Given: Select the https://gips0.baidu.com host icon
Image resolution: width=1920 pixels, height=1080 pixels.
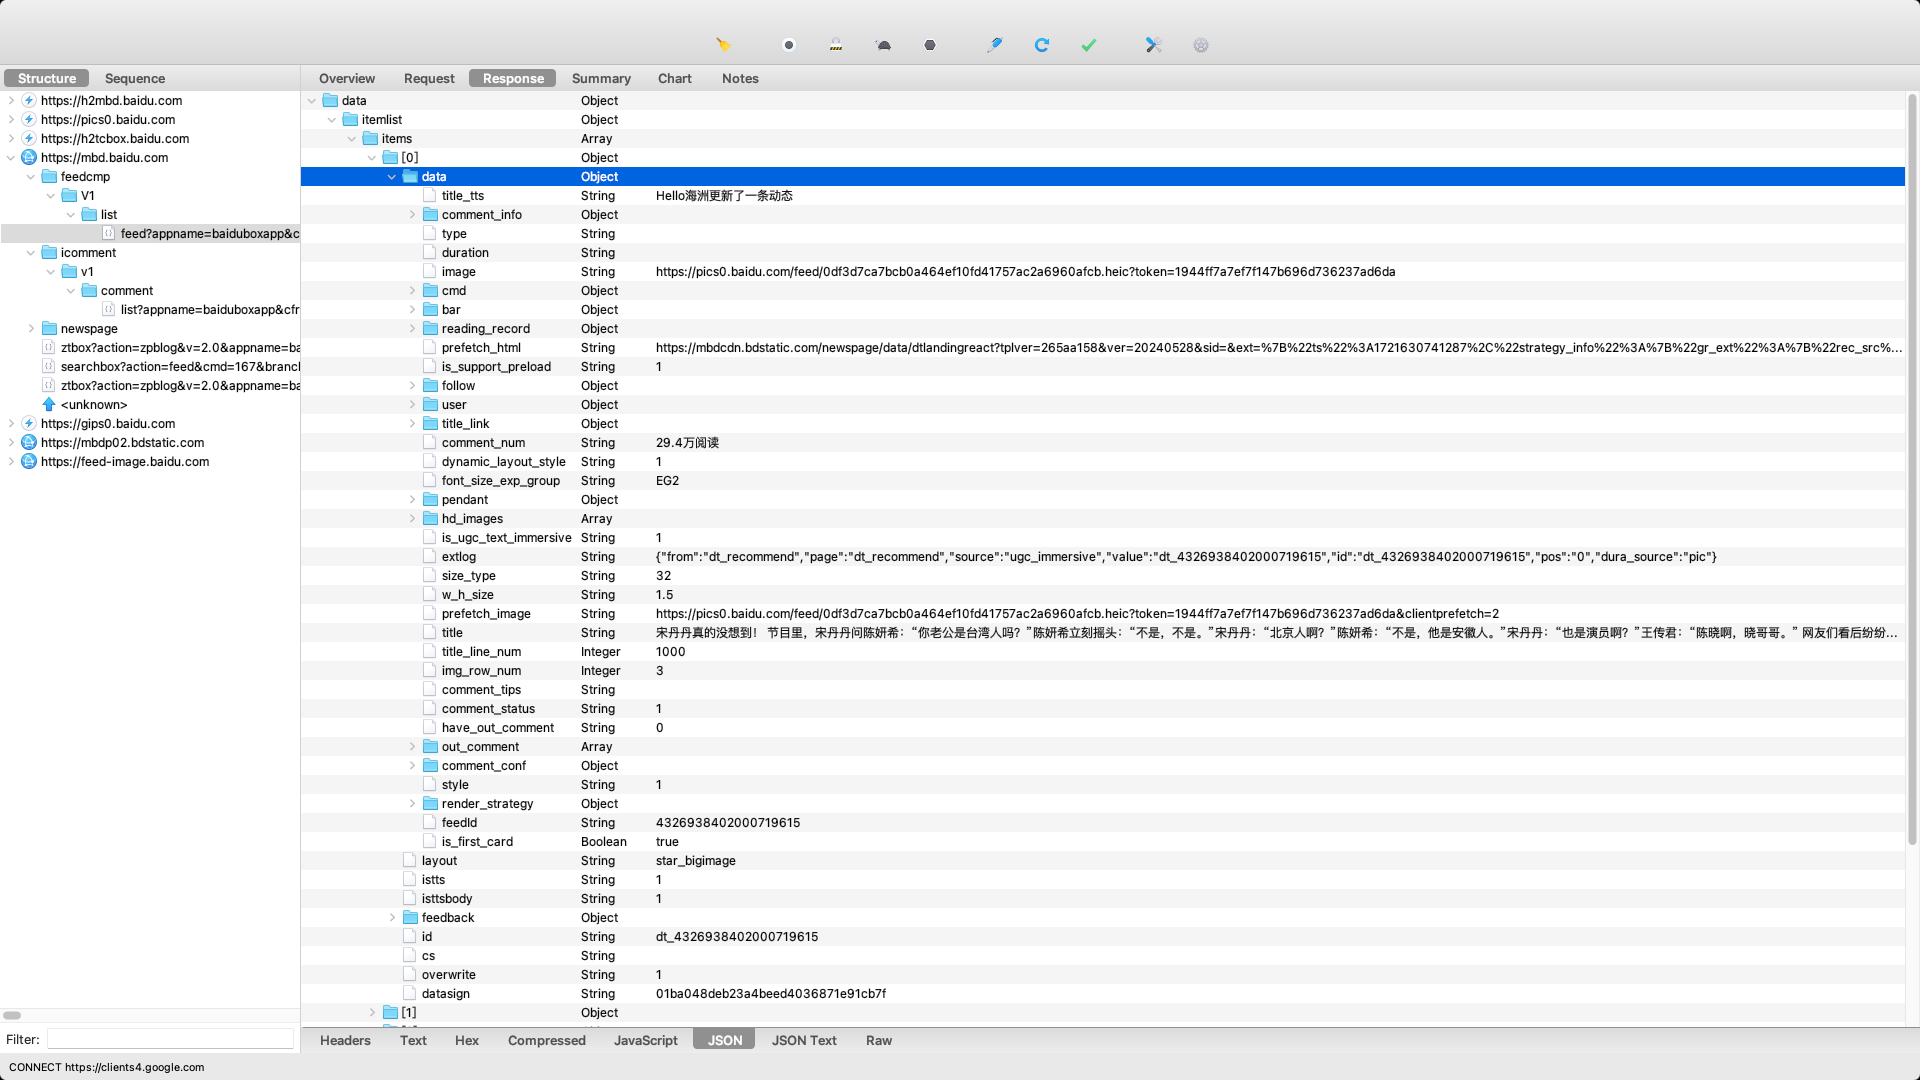Looking at the screenshot, I should [x=29, y=423].
